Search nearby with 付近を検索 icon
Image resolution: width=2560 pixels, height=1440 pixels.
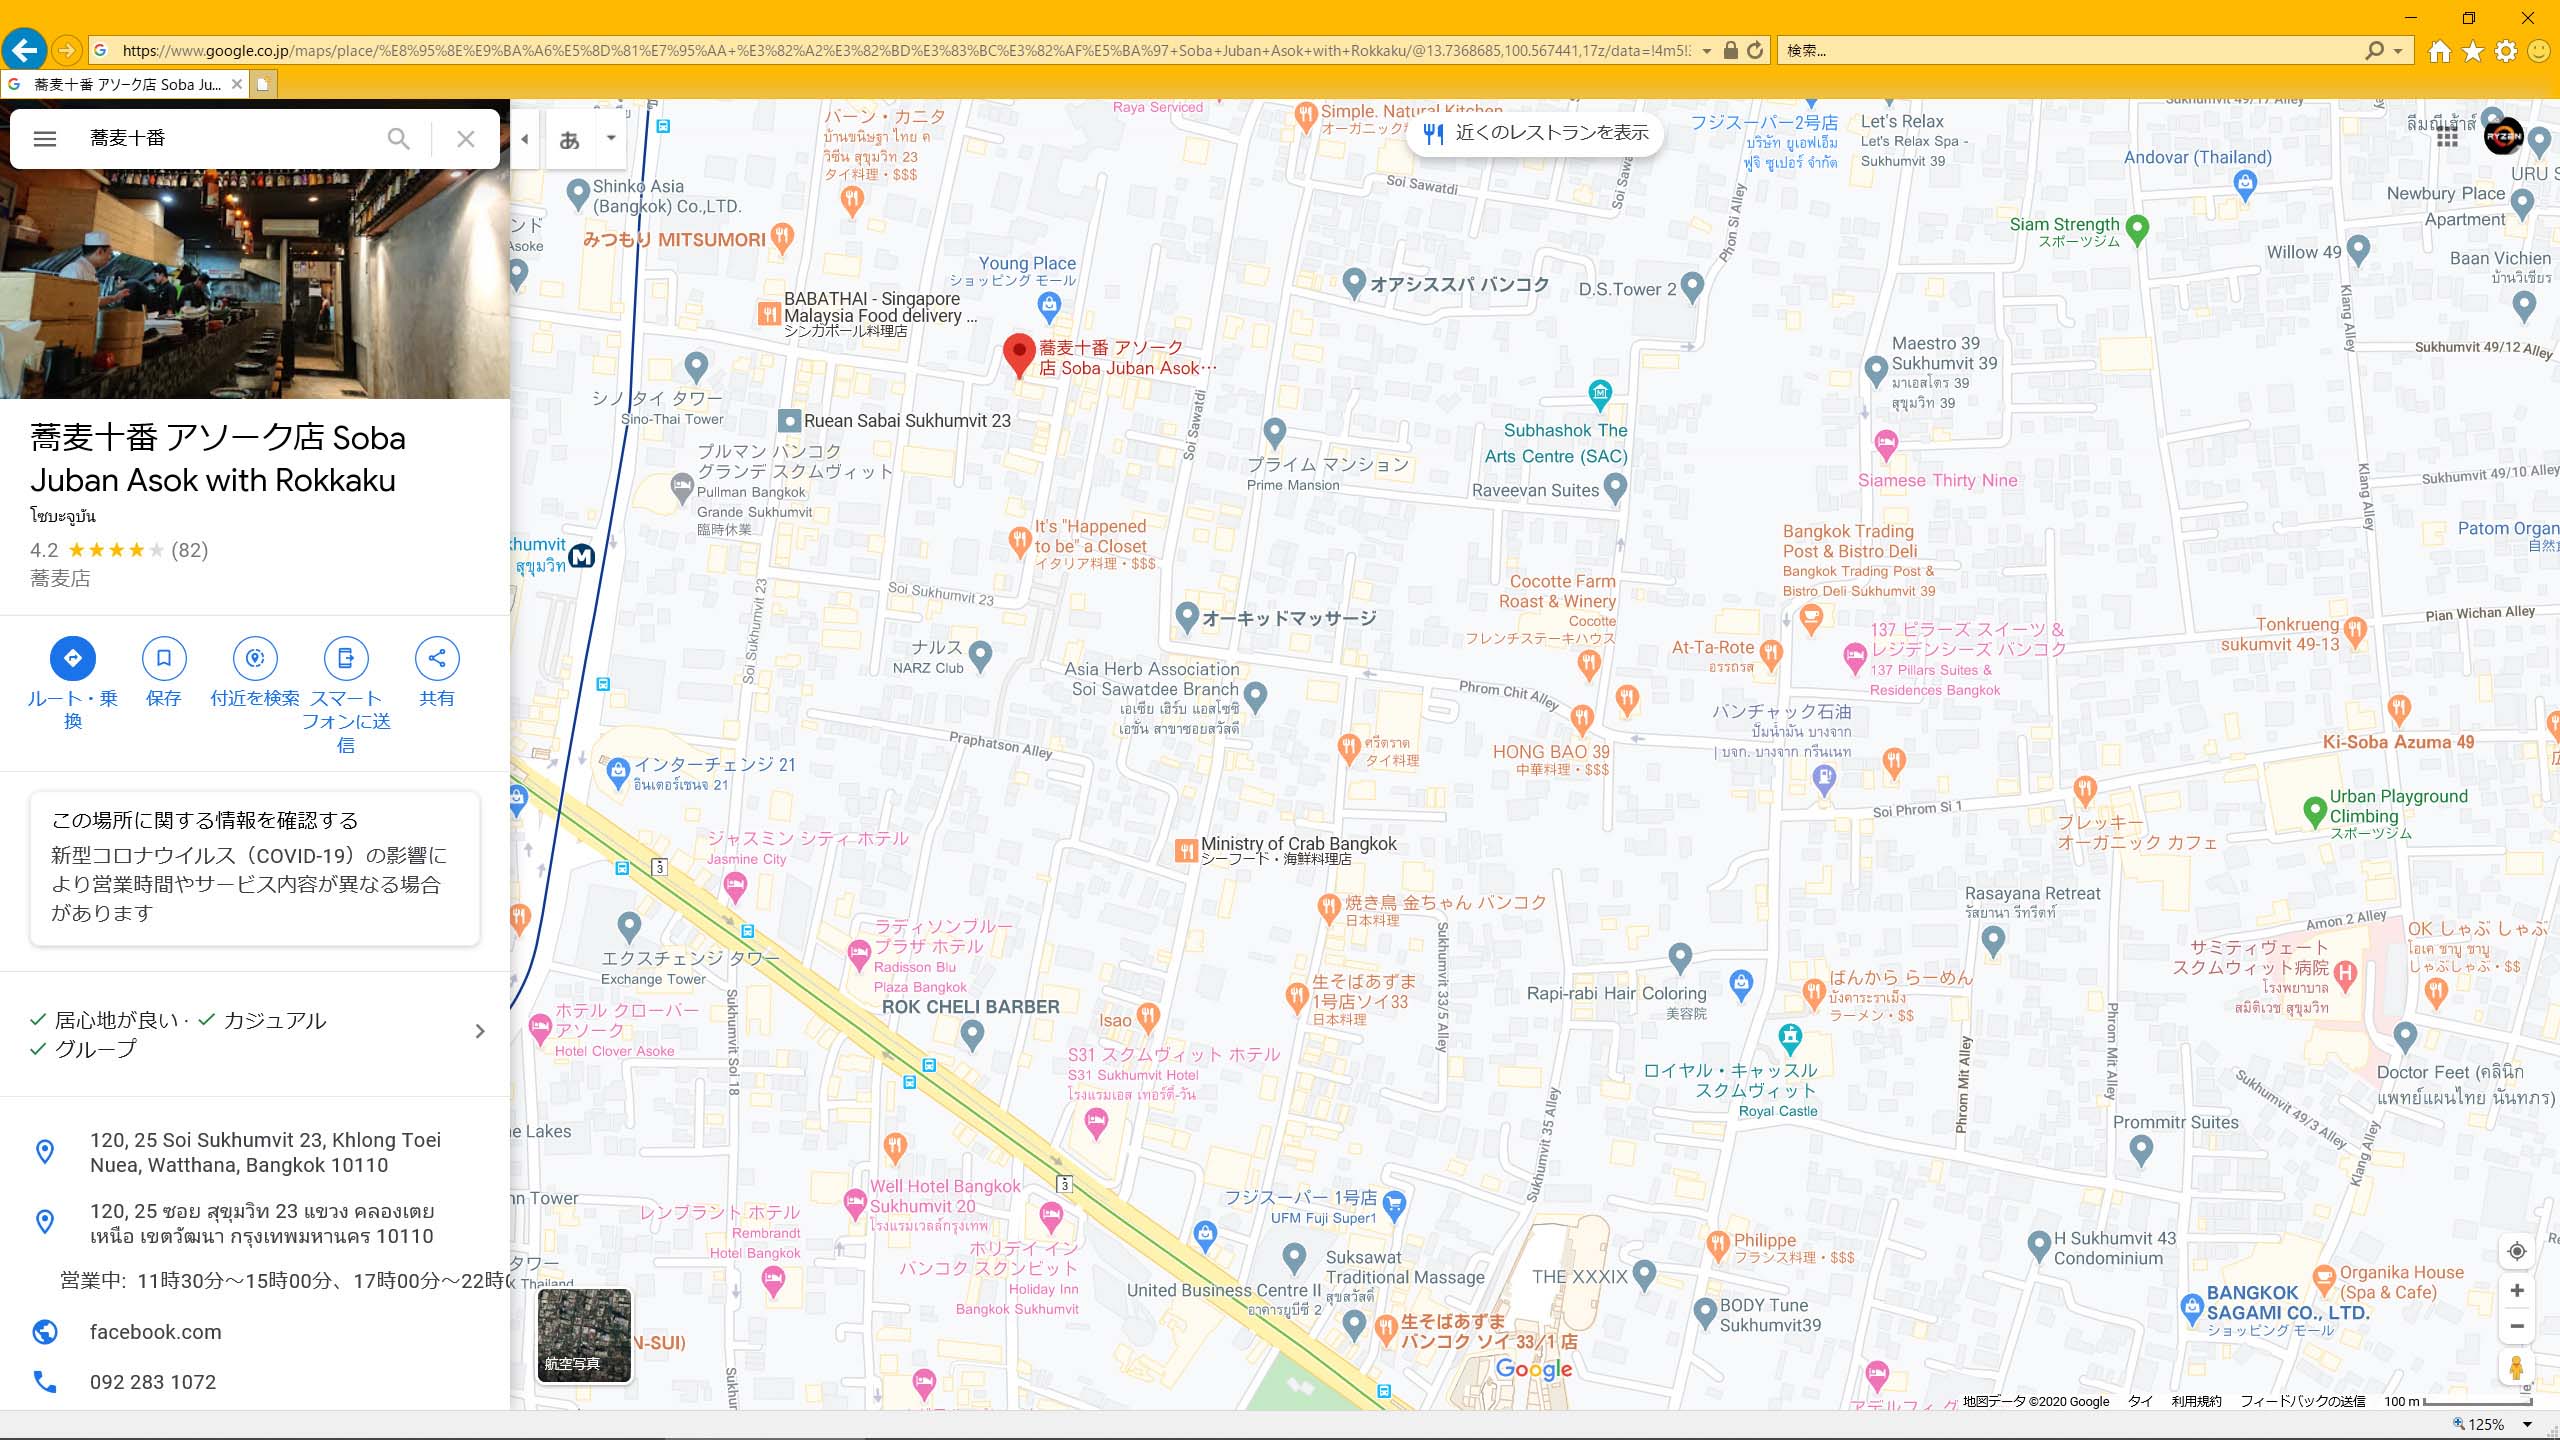[255, 658]
